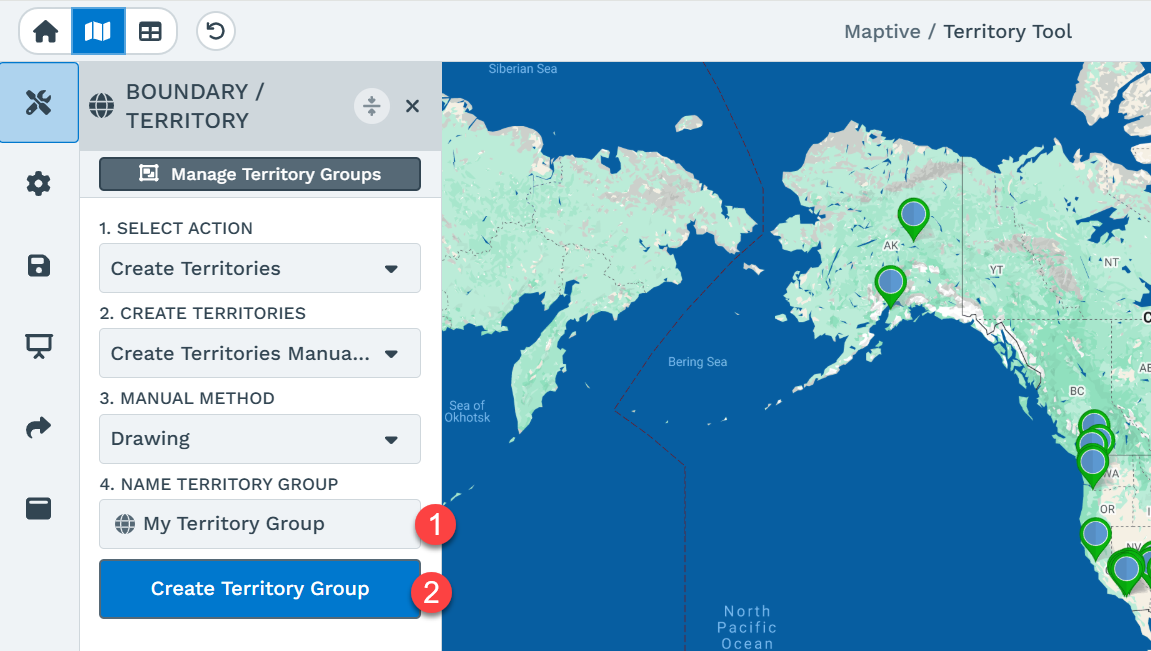
Task: Click the undo/reset circular arrow
Action: 216,32
